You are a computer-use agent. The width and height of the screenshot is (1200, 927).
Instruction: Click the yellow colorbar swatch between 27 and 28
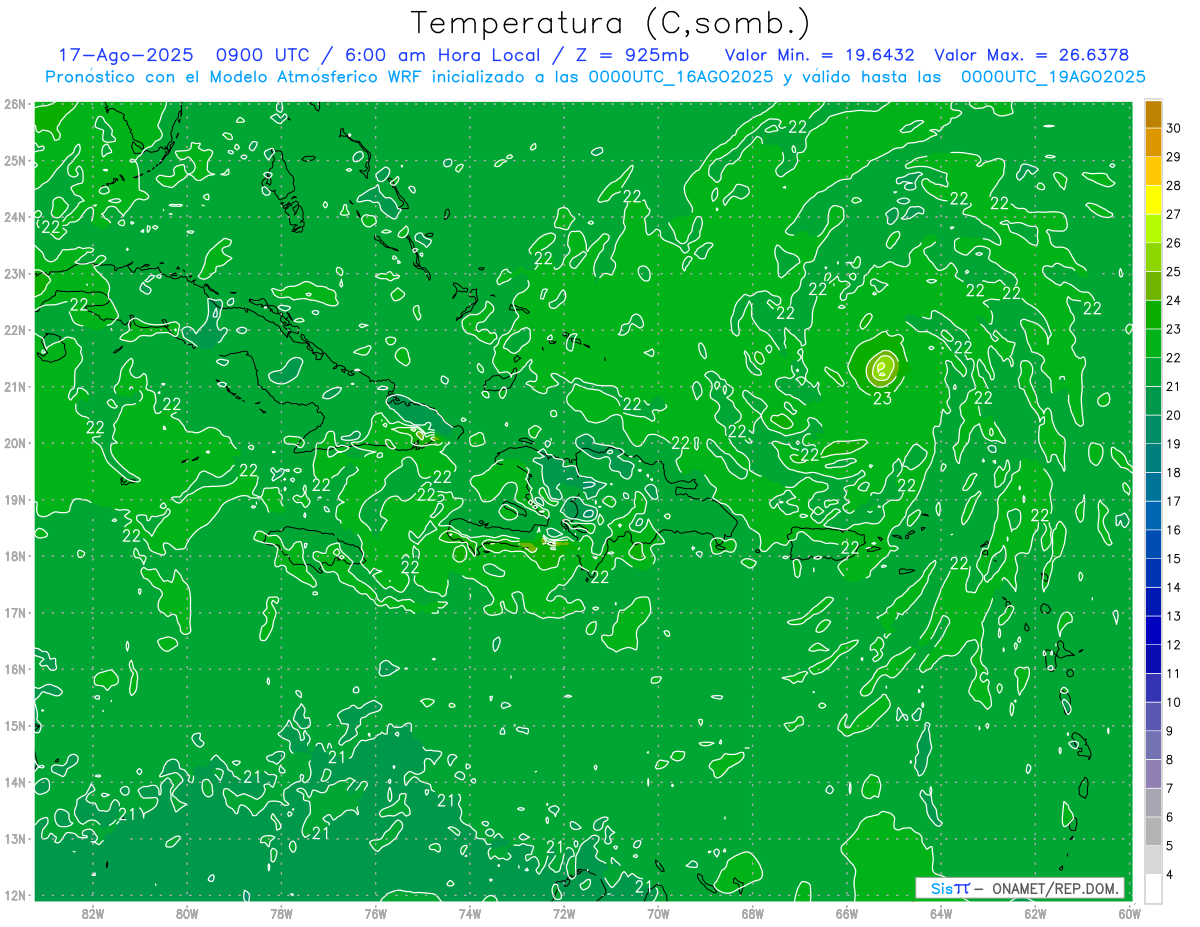1153,200
